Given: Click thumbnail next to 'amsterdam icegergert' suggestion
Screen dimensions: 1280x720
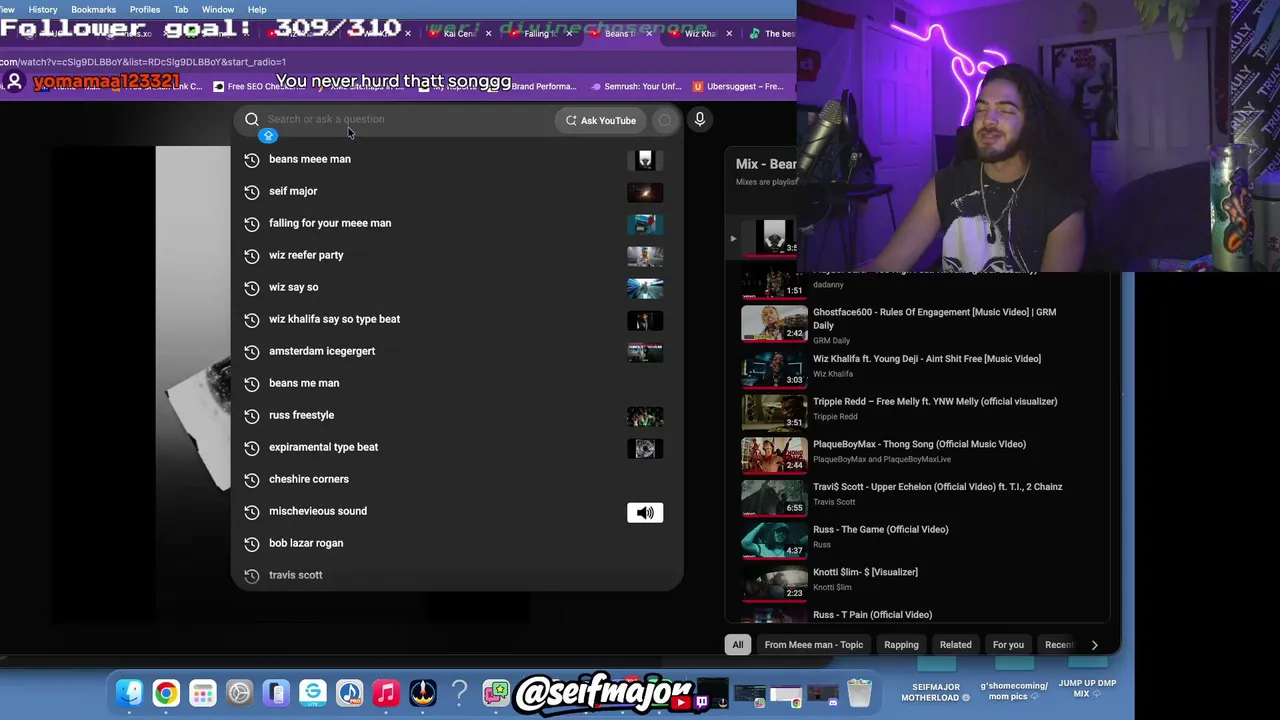Looking at the screenshot, I should (x=645, y=352).
